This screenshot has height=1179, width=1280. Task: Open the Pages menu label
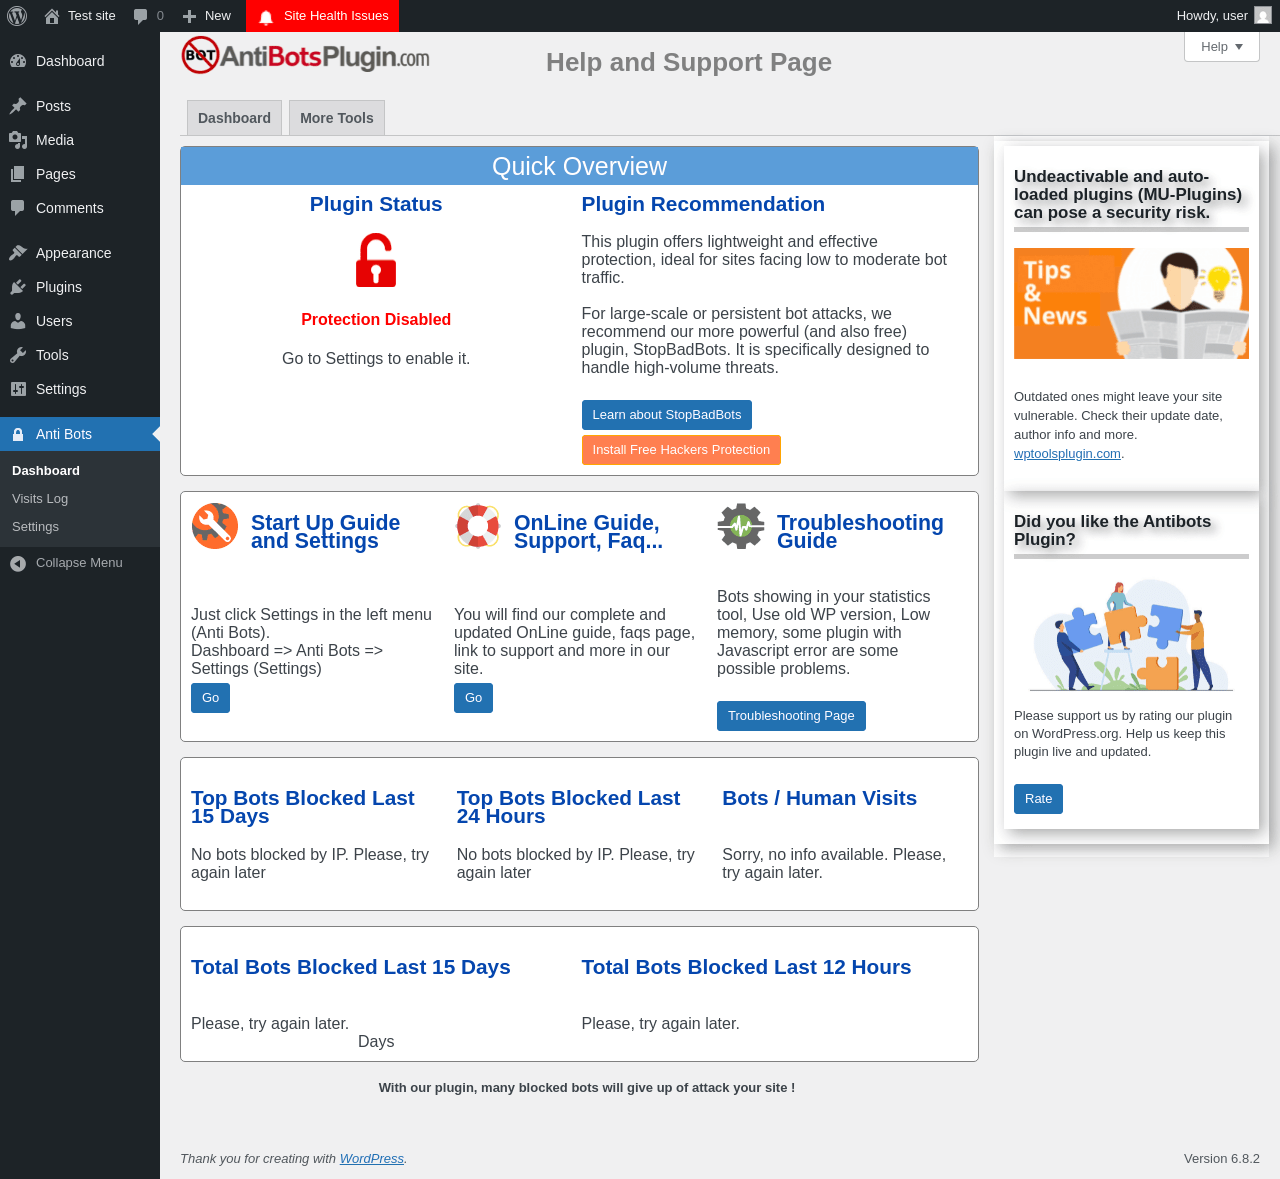click(56, 174)
